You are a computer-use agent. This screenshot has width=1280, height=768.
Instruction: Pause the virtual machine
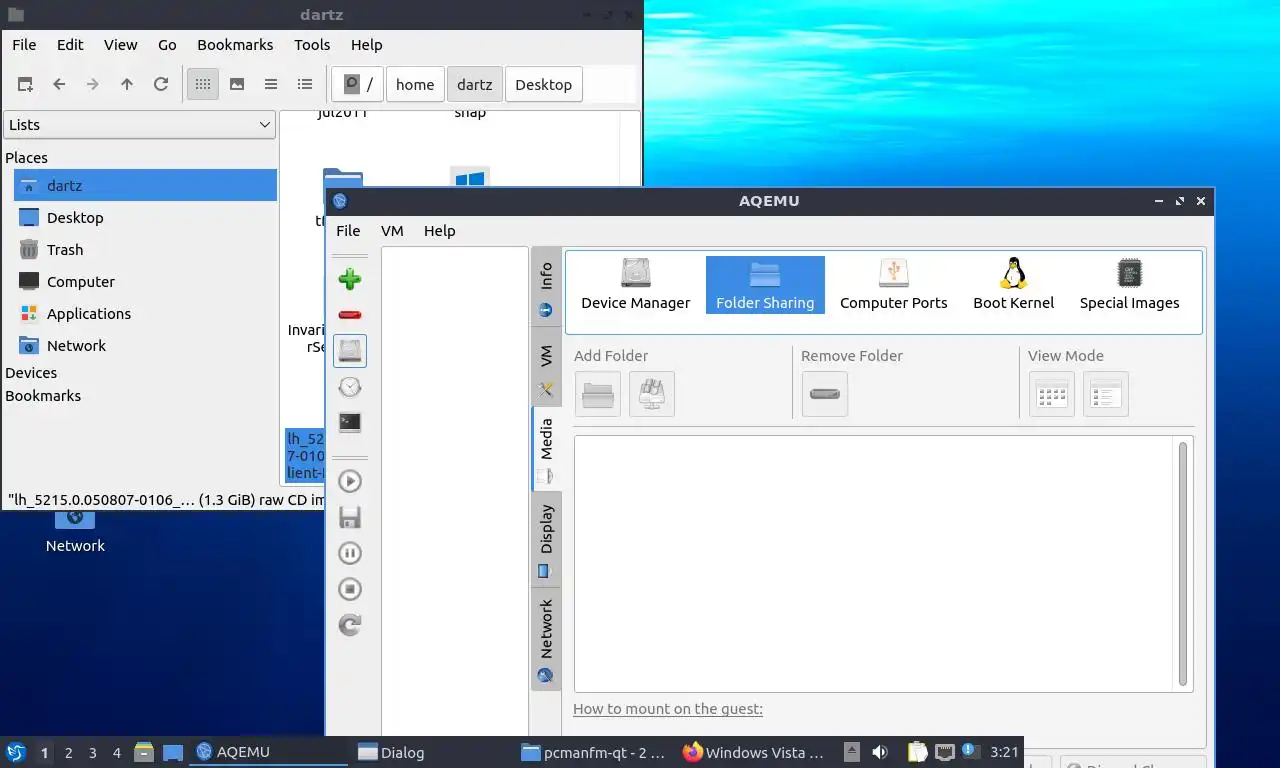click(350, 553)
